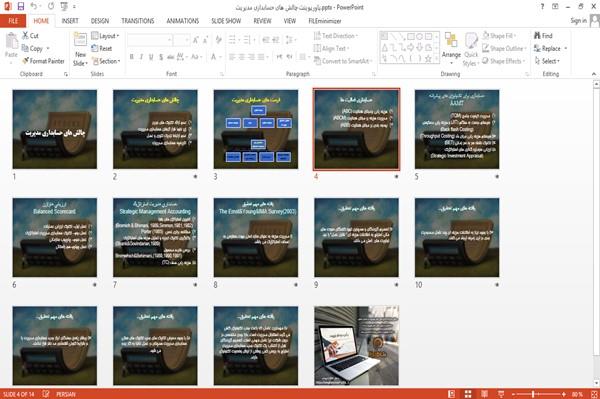Screen dimensions: 600x399
Task: Click the Format Painter brush icon
Action: [25, 61]
